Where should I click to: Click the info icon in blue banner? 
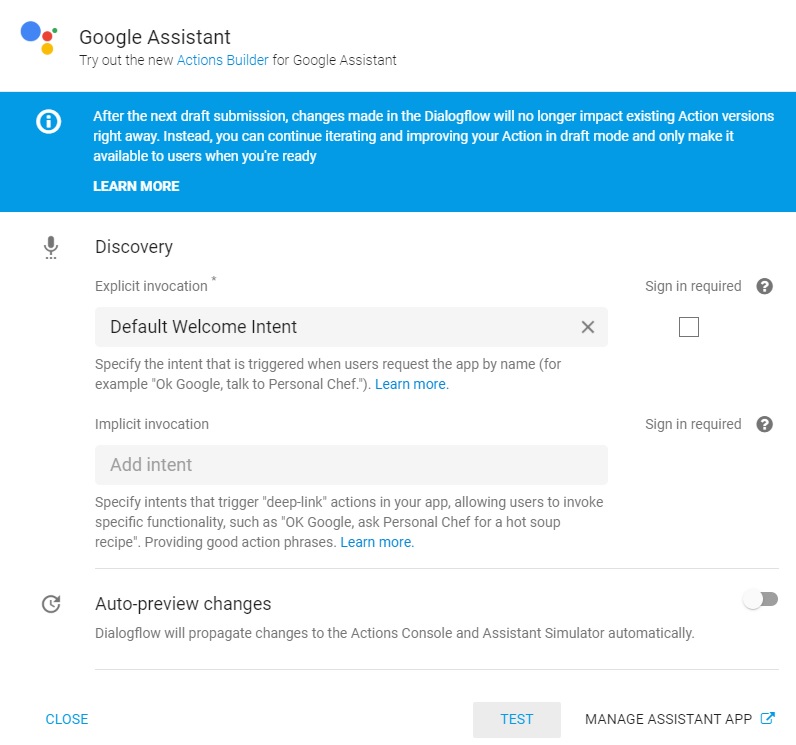coord(49,122)
